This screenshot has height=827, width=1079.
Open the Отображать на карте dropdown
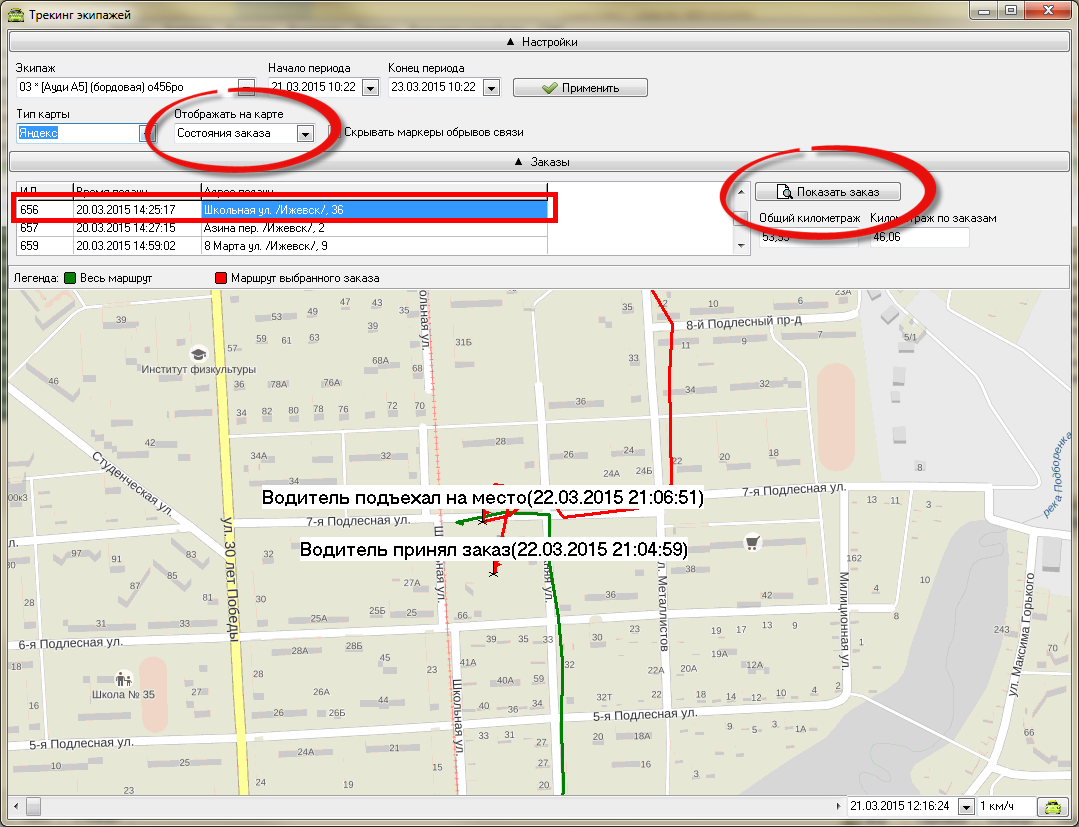click(x=305, y=133)
